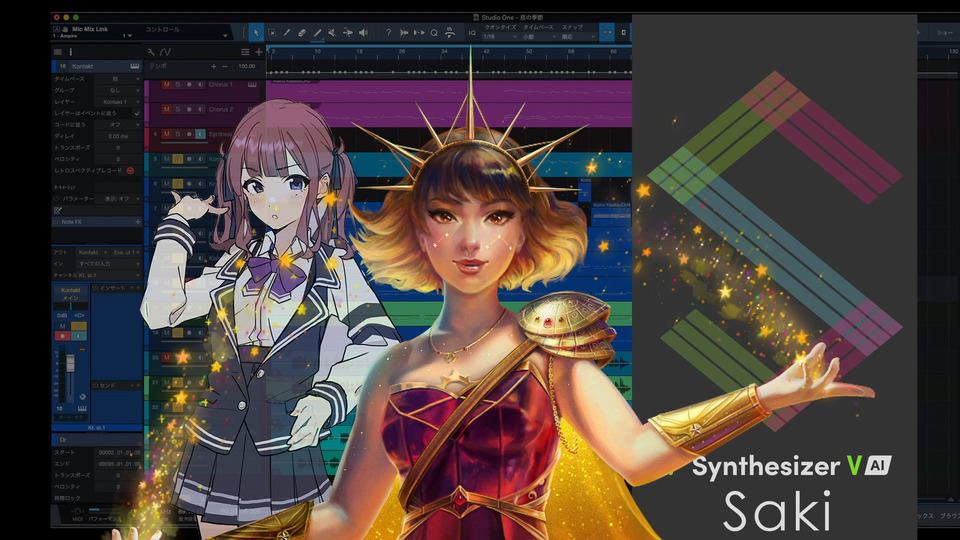Image resolution: width=960 pixels, height=540 pixels.
Task: Toggle Note FX power button
Action: (56, 222)
